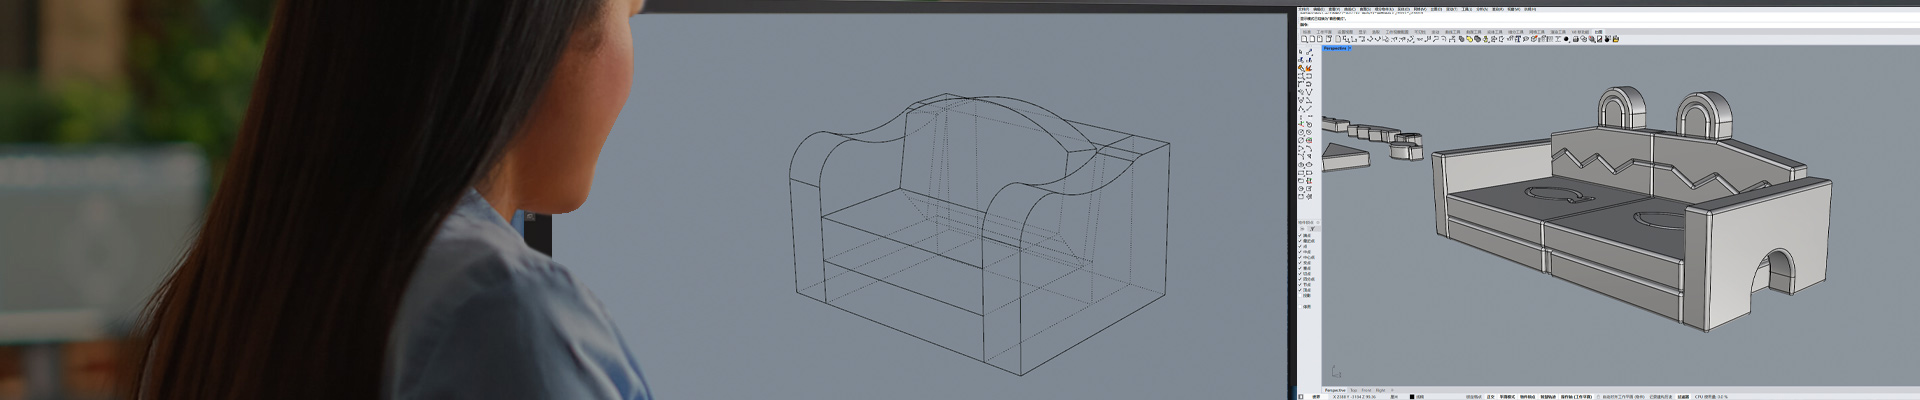This screenshot has height=400, width=1920.
Task: Click the 正交 (Ortho) status bar button
Action: point(1491,396)
